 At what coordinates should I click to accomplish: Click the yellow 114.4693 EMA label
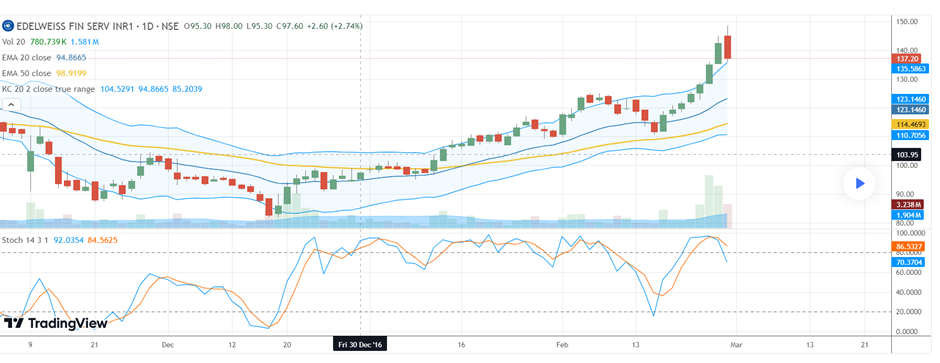[x=911, y=124]
